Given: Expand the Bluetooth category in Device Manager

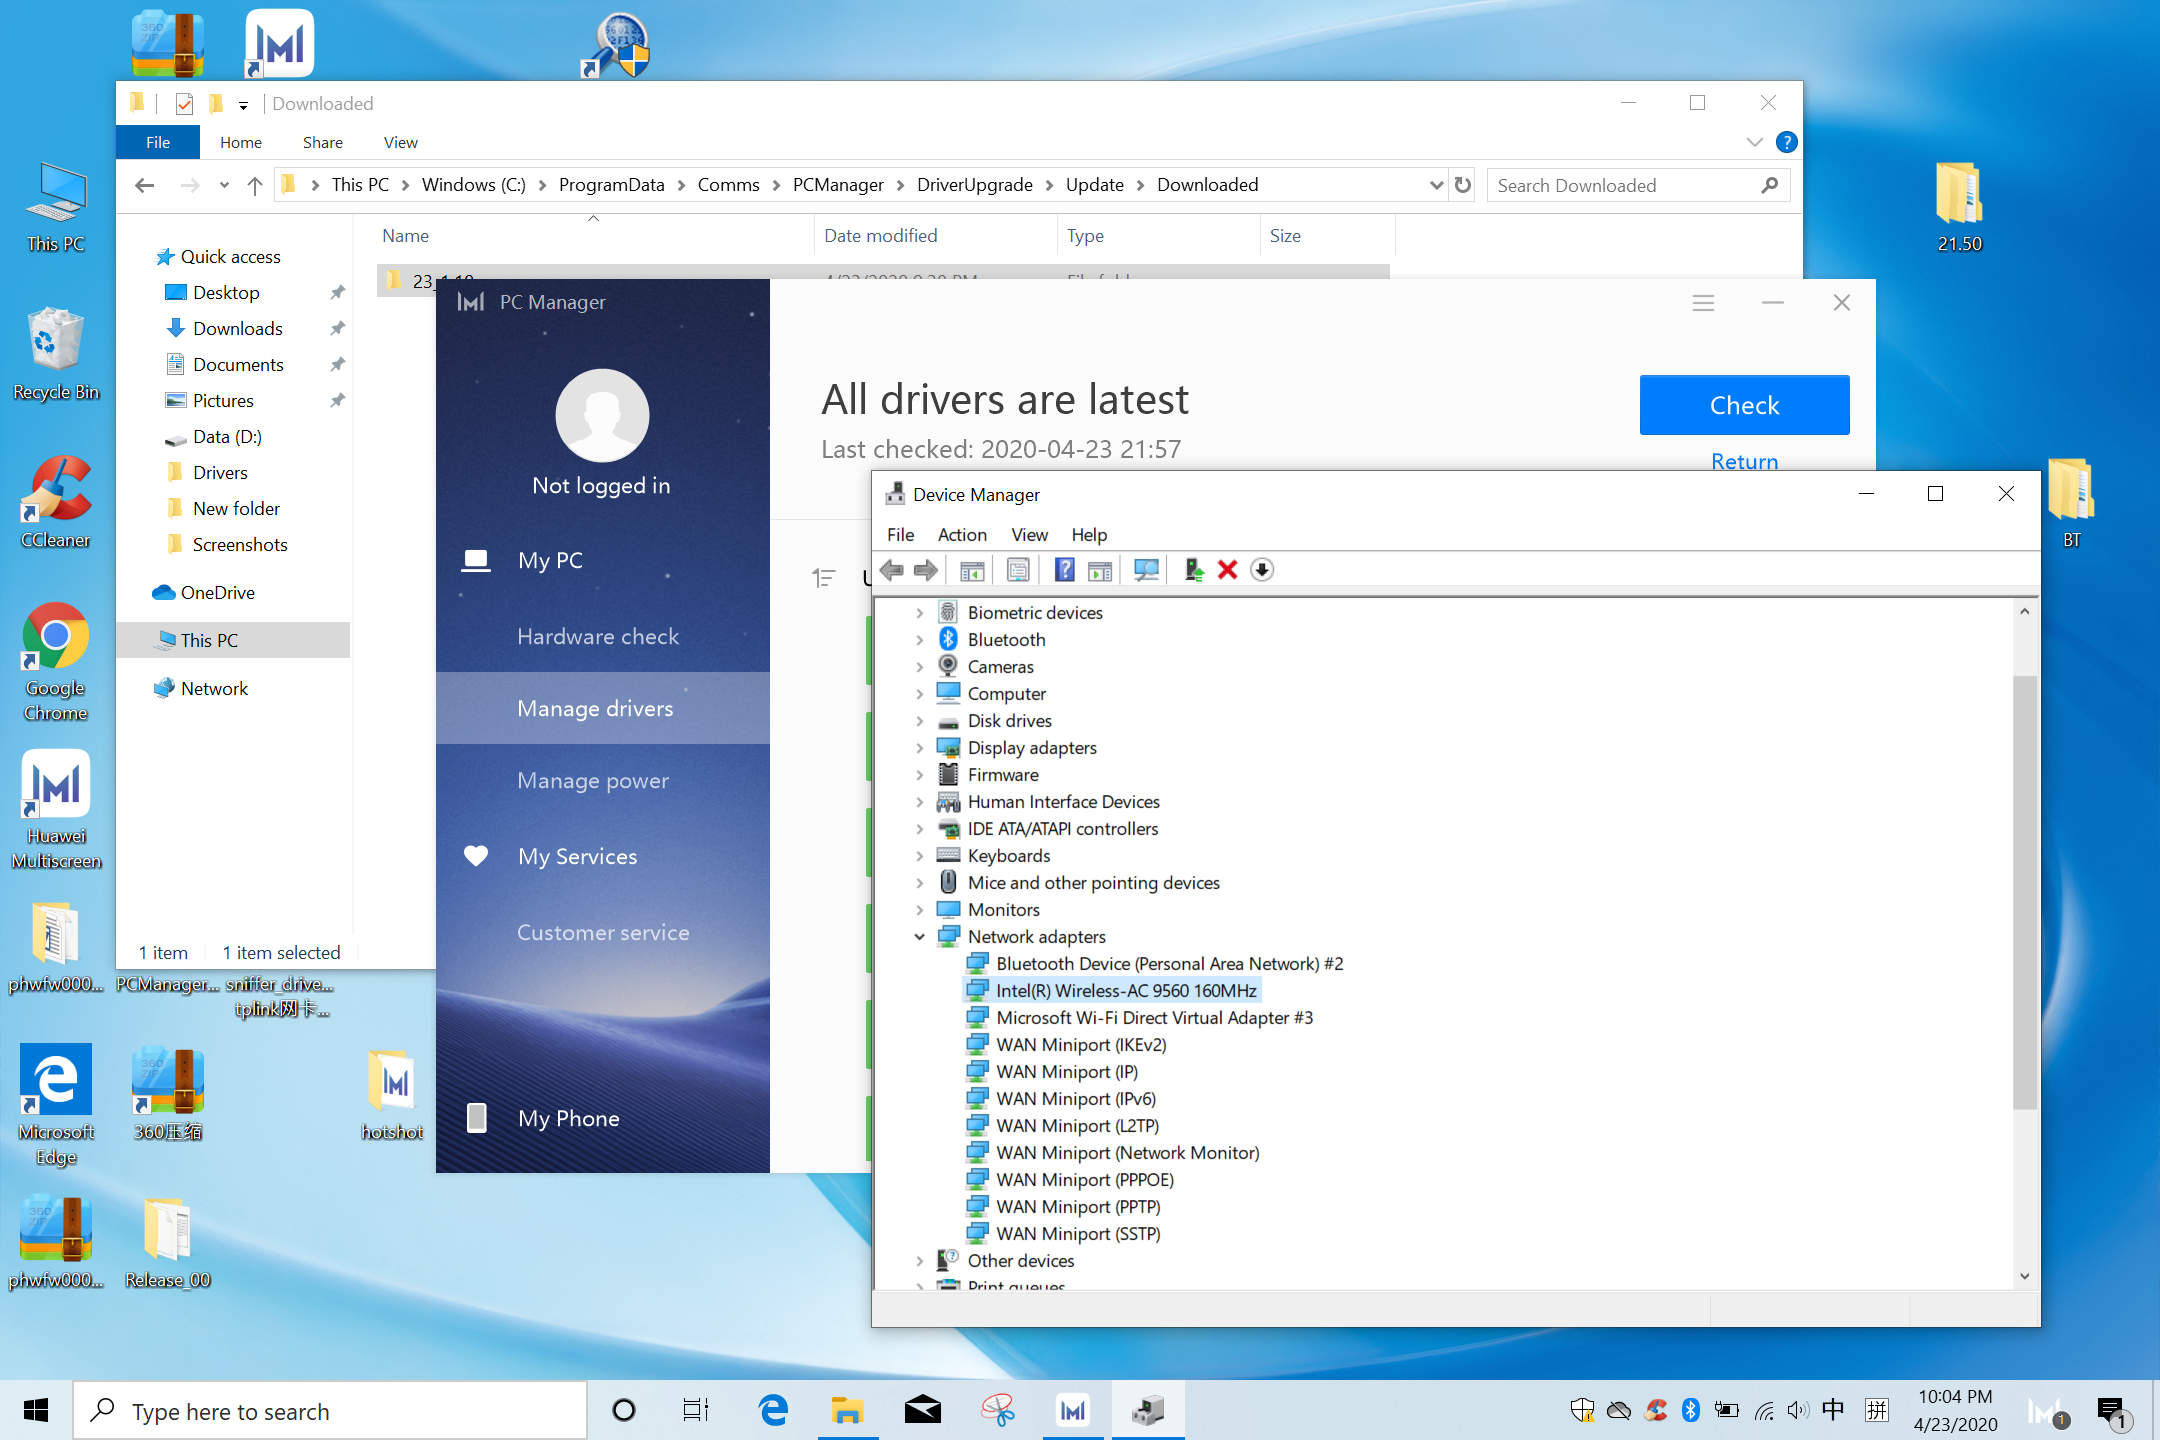Looking at the screenshot, I should [918, 640].
